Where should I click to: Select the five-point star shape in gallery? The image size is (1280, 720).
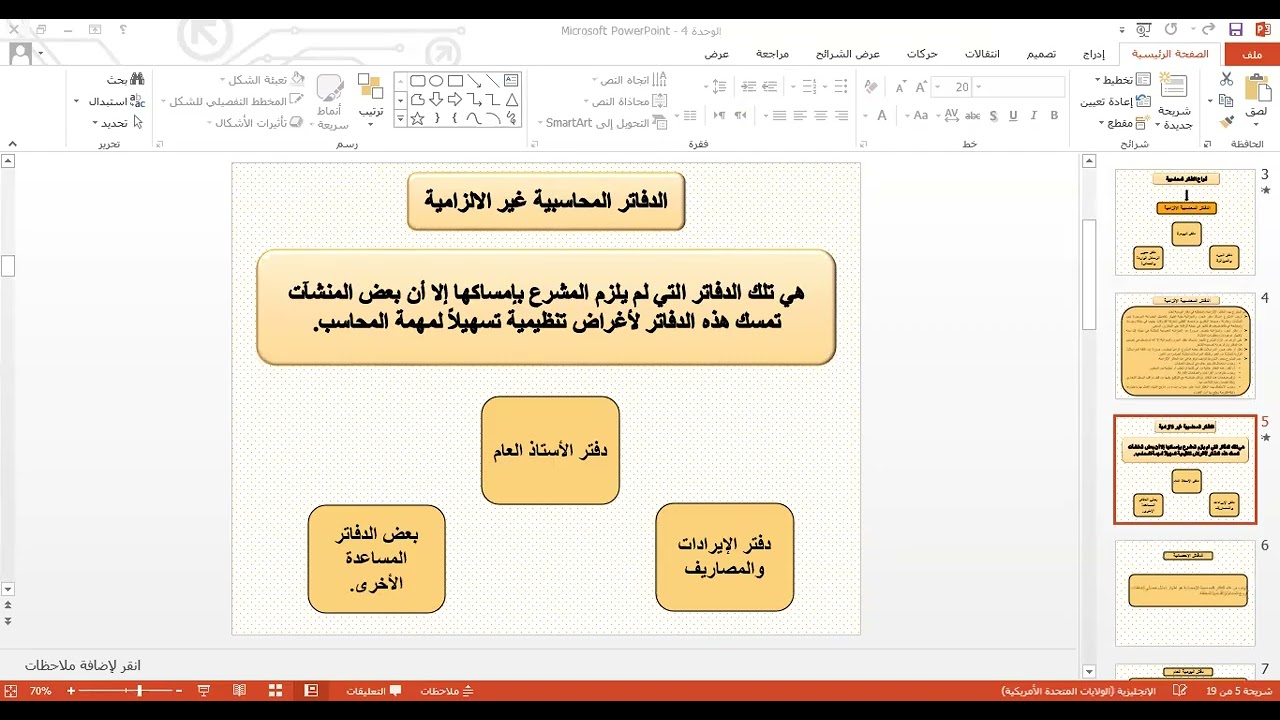tap(417, 119)
